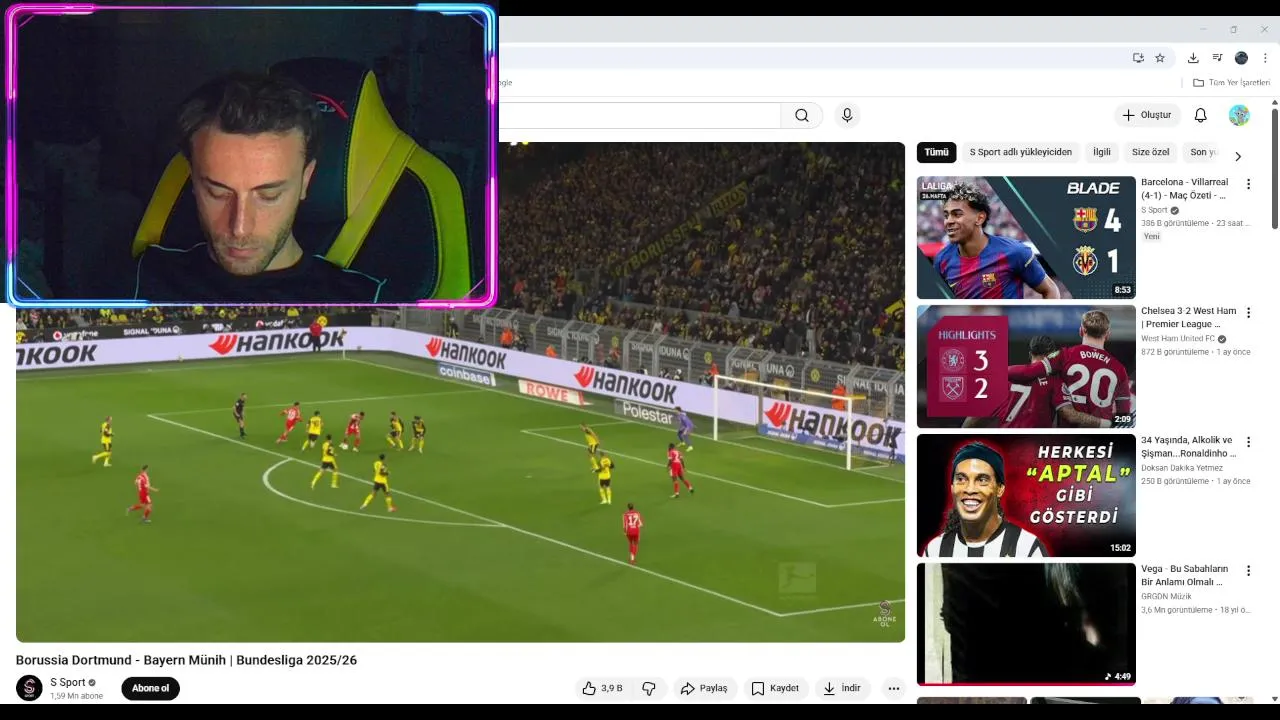
Task: Open options for Ronaldinho video
Action: [x=1248, y=442]
